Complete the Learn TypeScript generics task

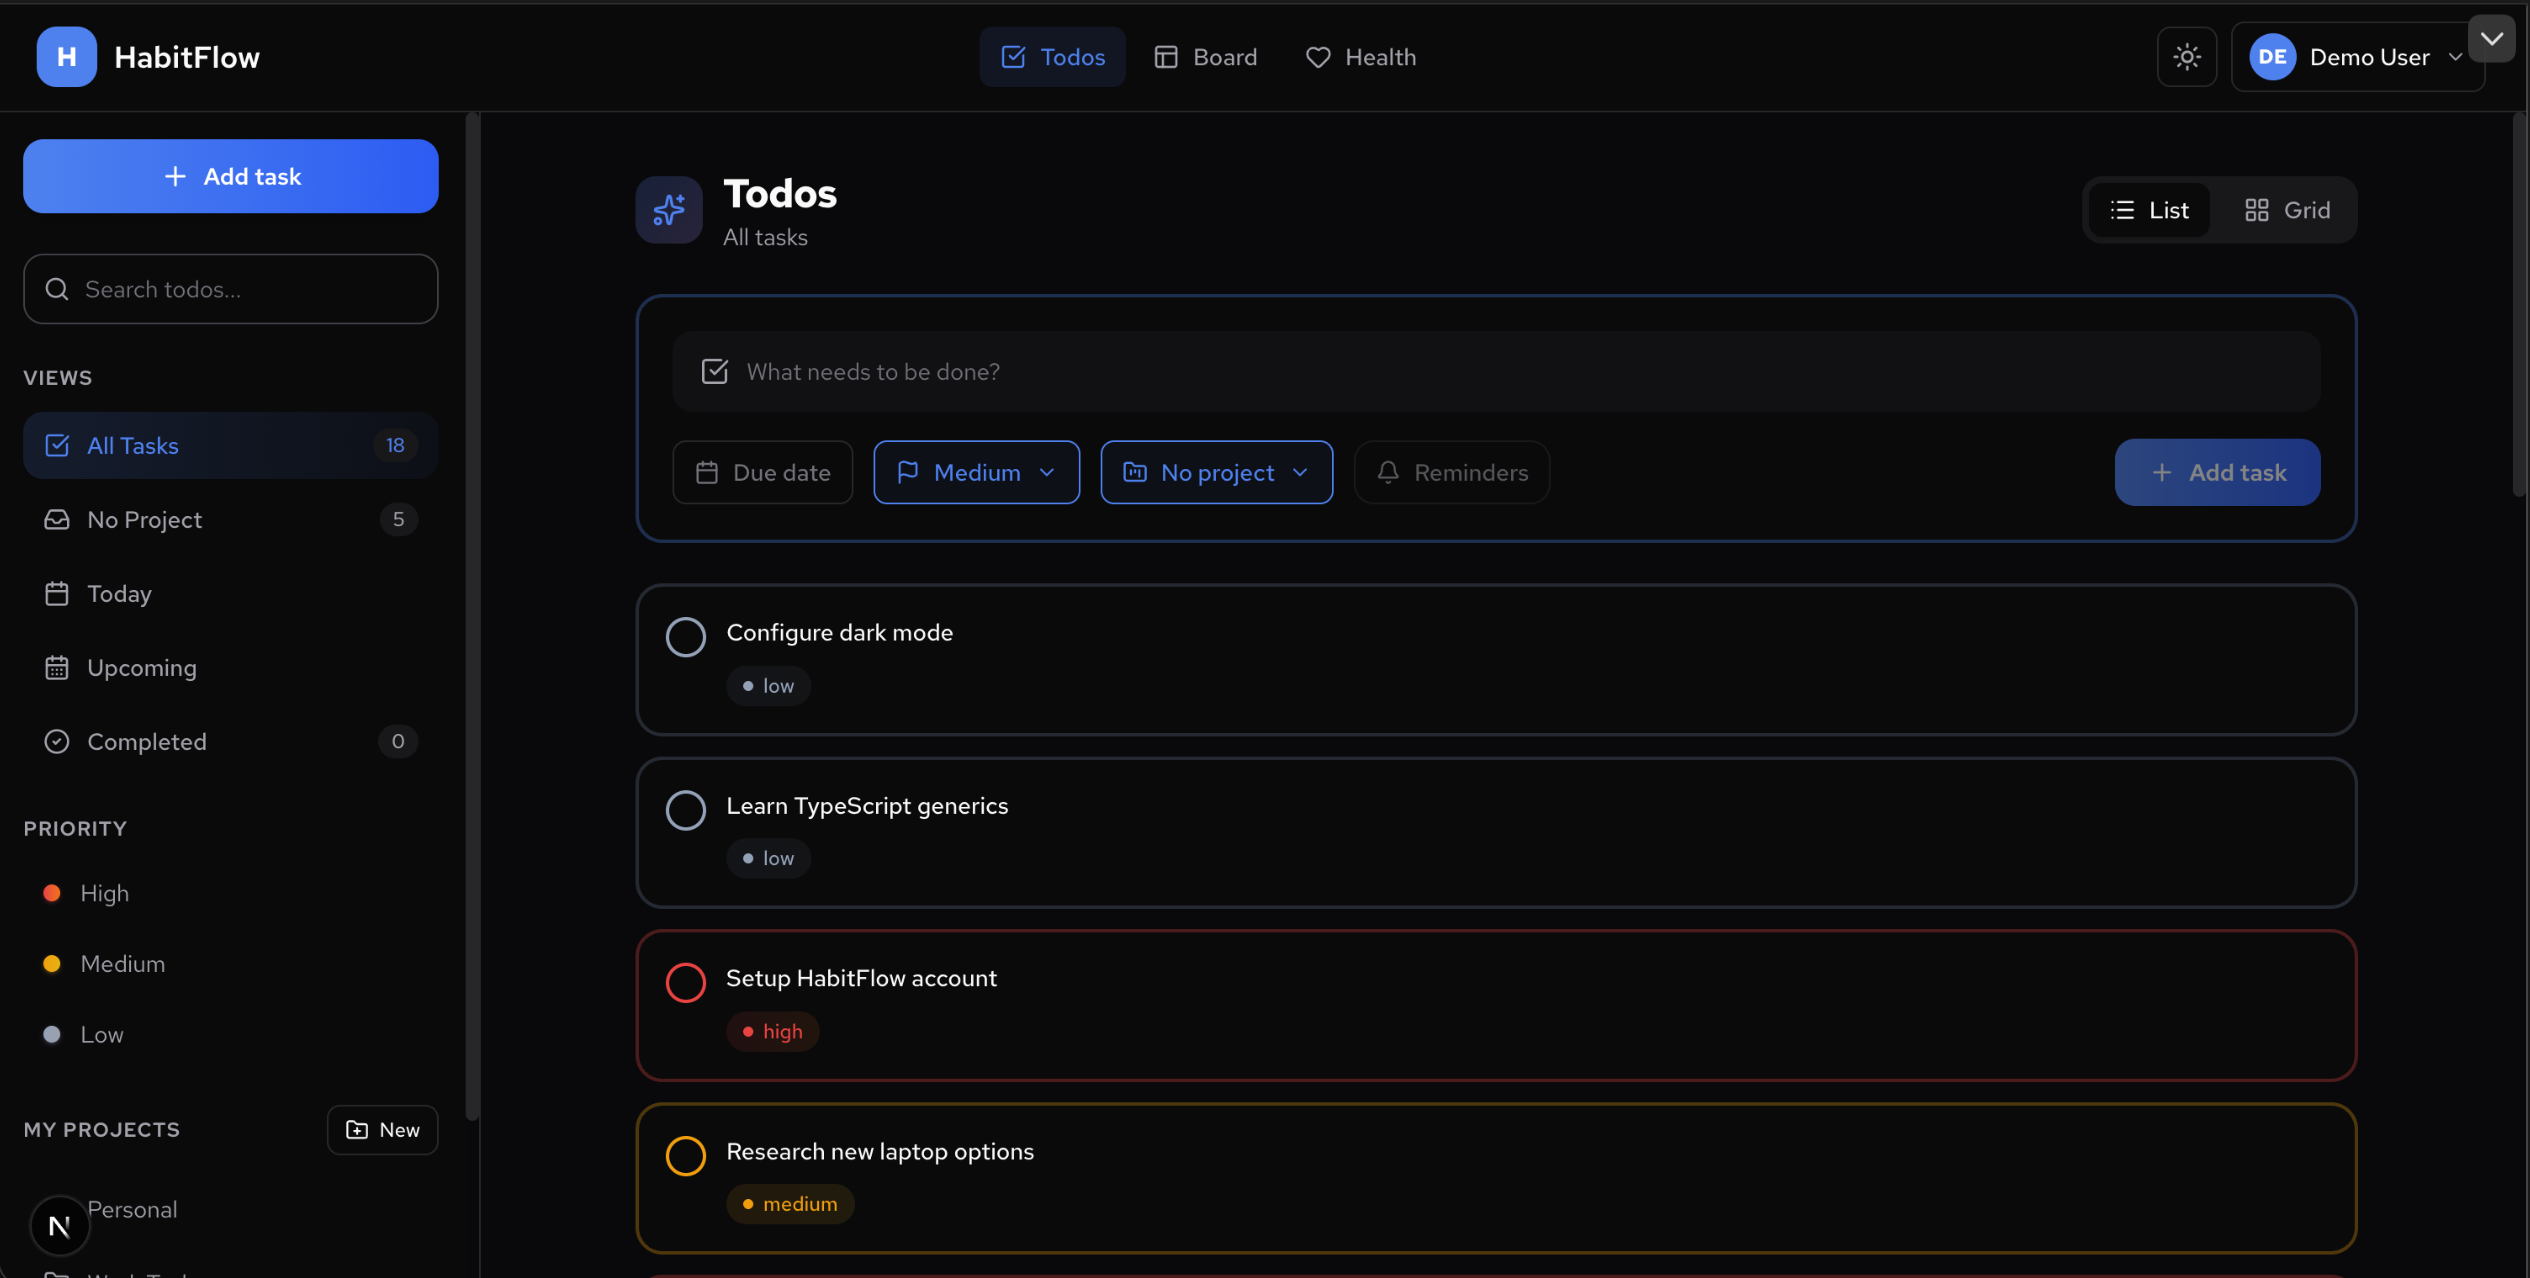point(686,810)
